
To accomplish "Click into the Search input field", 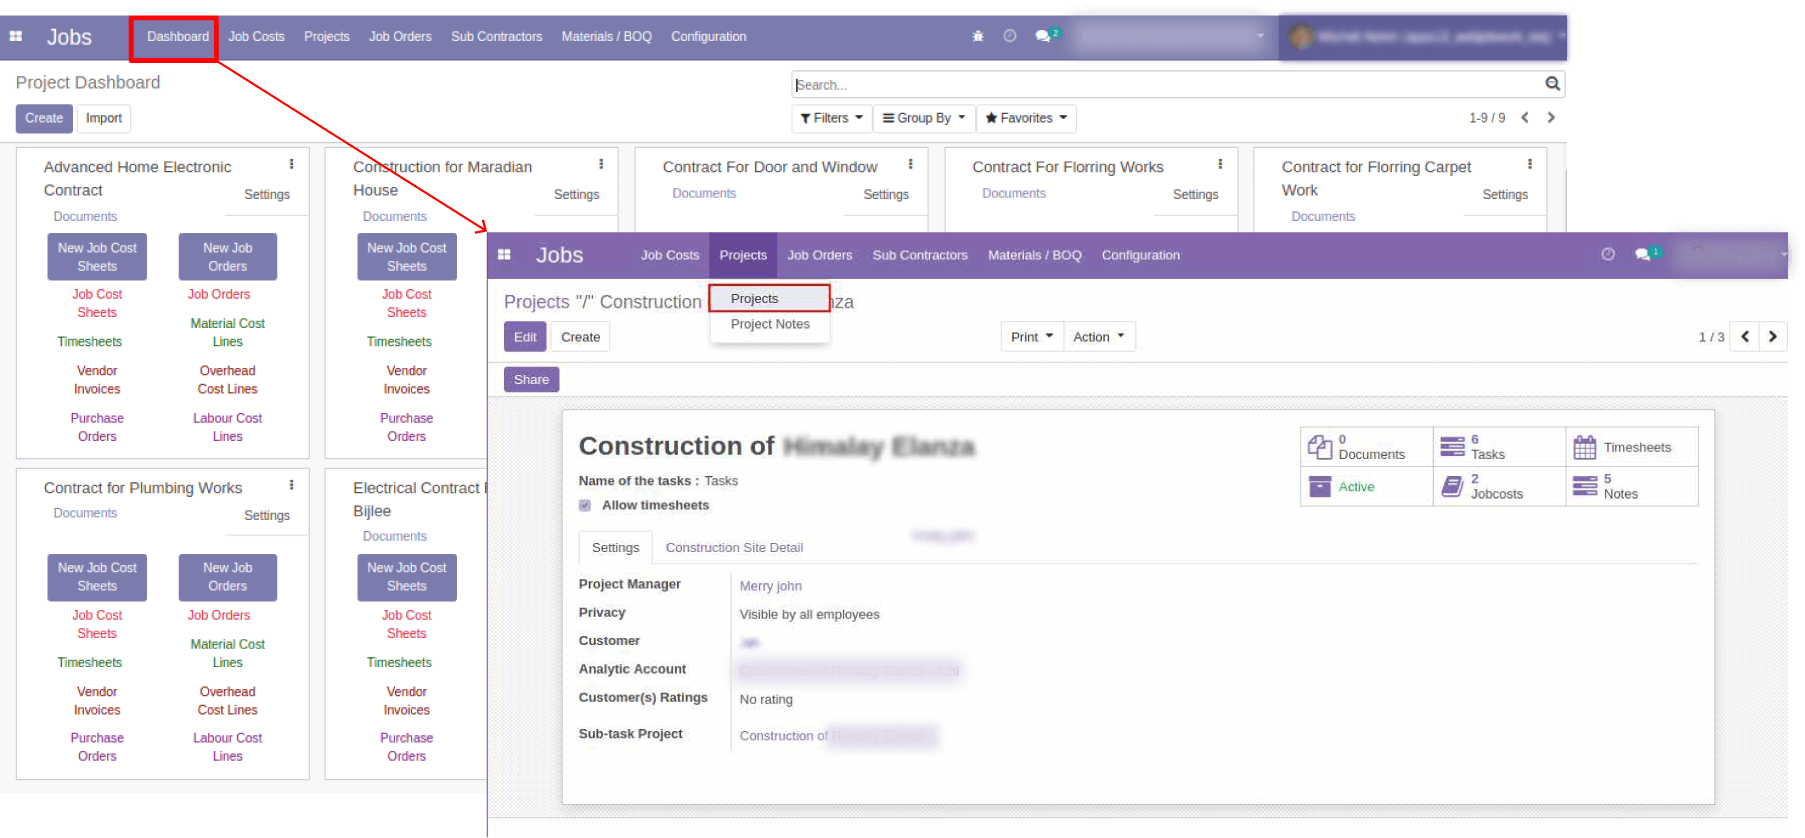I will pos(1165,85).
